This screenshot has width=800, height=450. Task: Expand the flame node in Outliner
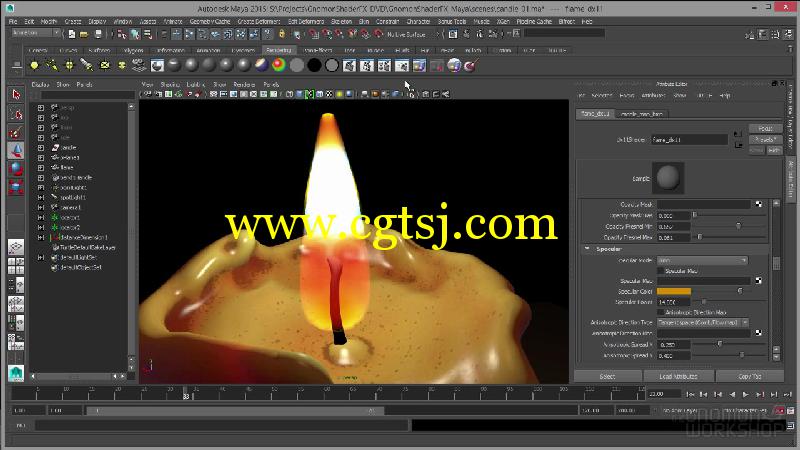point(41,167)
